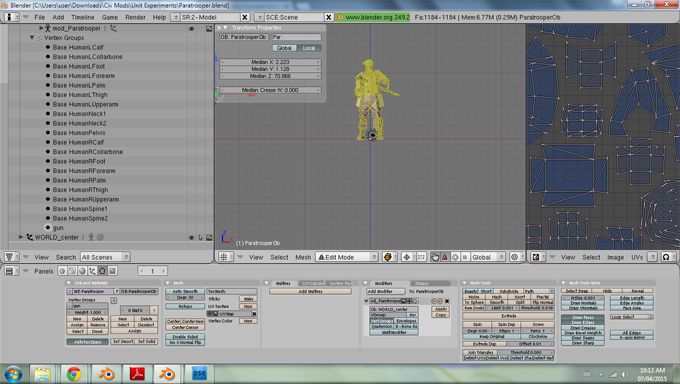
Task: Open the Search menu in Outliner header
Action: (x=66, y=257)
